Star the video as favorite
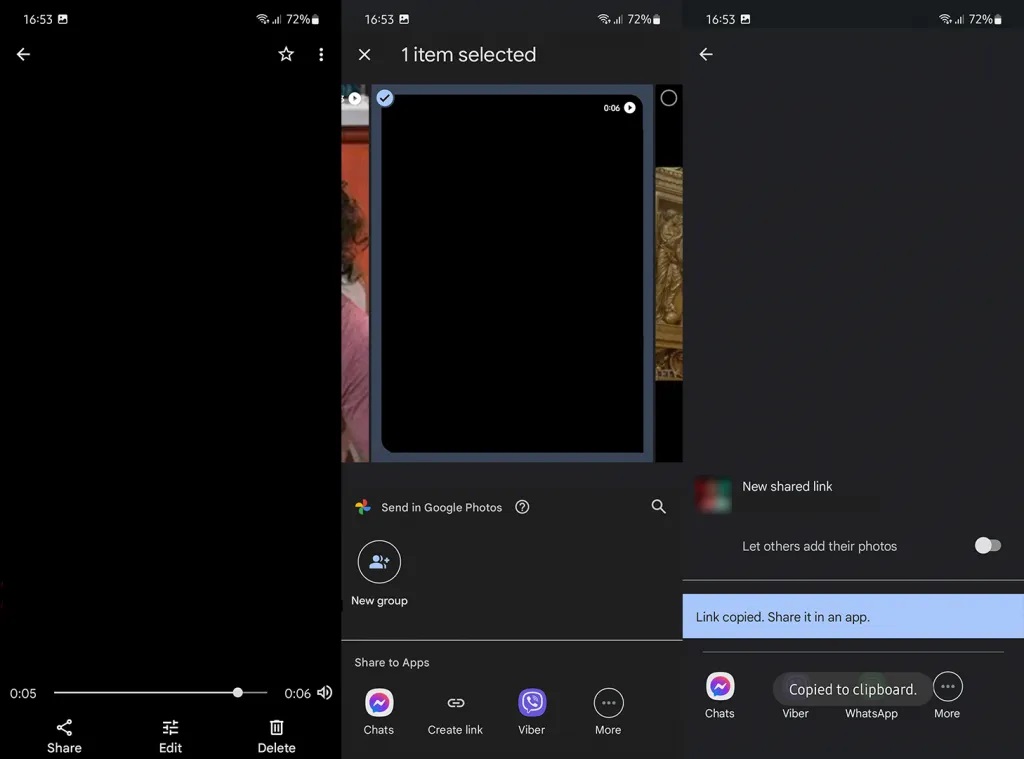The image size is (1024, 759). click(286, 54)
